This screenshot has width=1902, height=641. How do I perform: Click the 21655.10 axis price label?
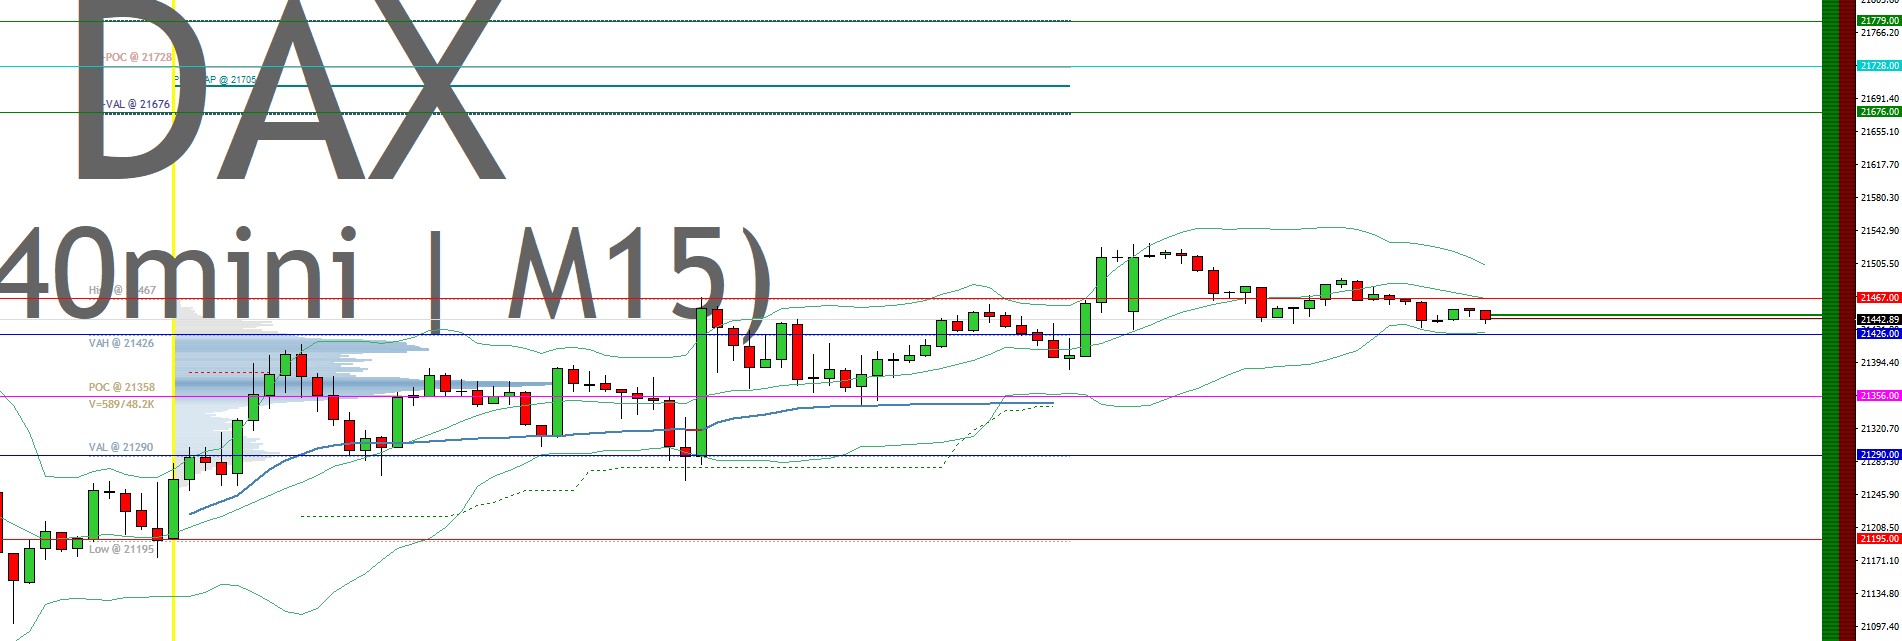1879,132
